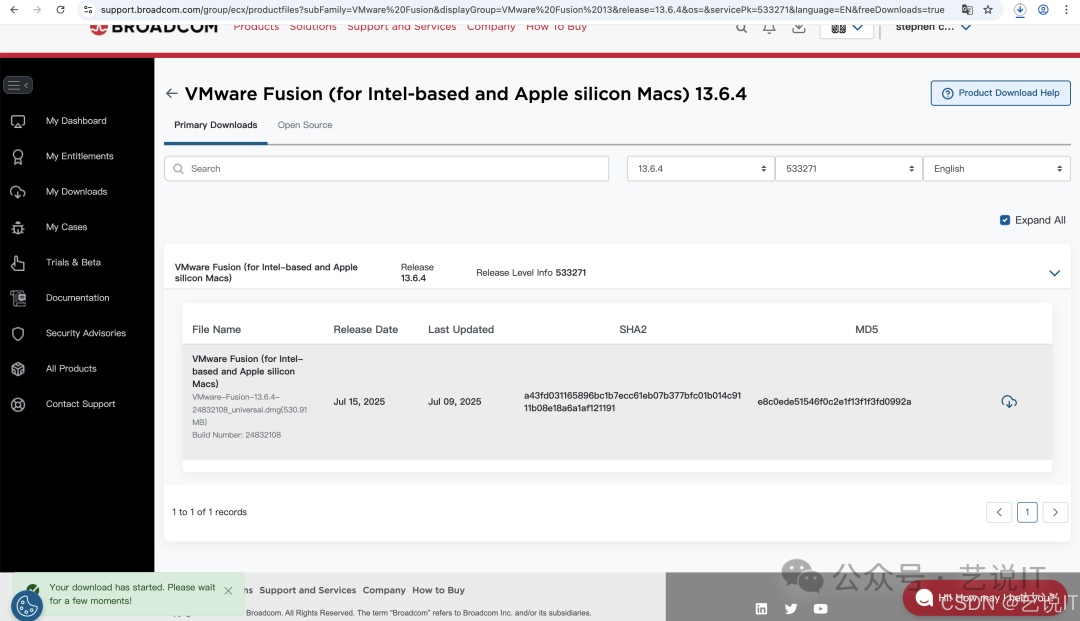Select the Primary Downloads tab
1080x621 pixels.
[x=215, y=125]
